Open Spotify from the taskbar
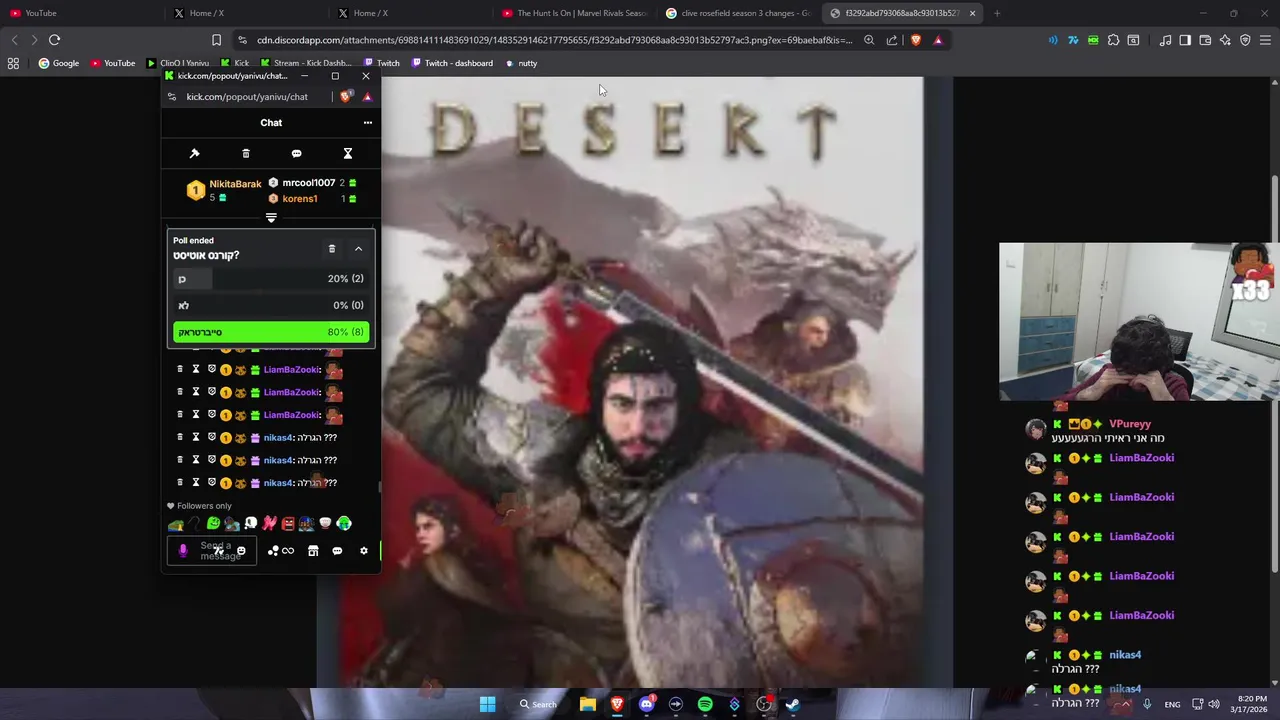 point(705,704)
